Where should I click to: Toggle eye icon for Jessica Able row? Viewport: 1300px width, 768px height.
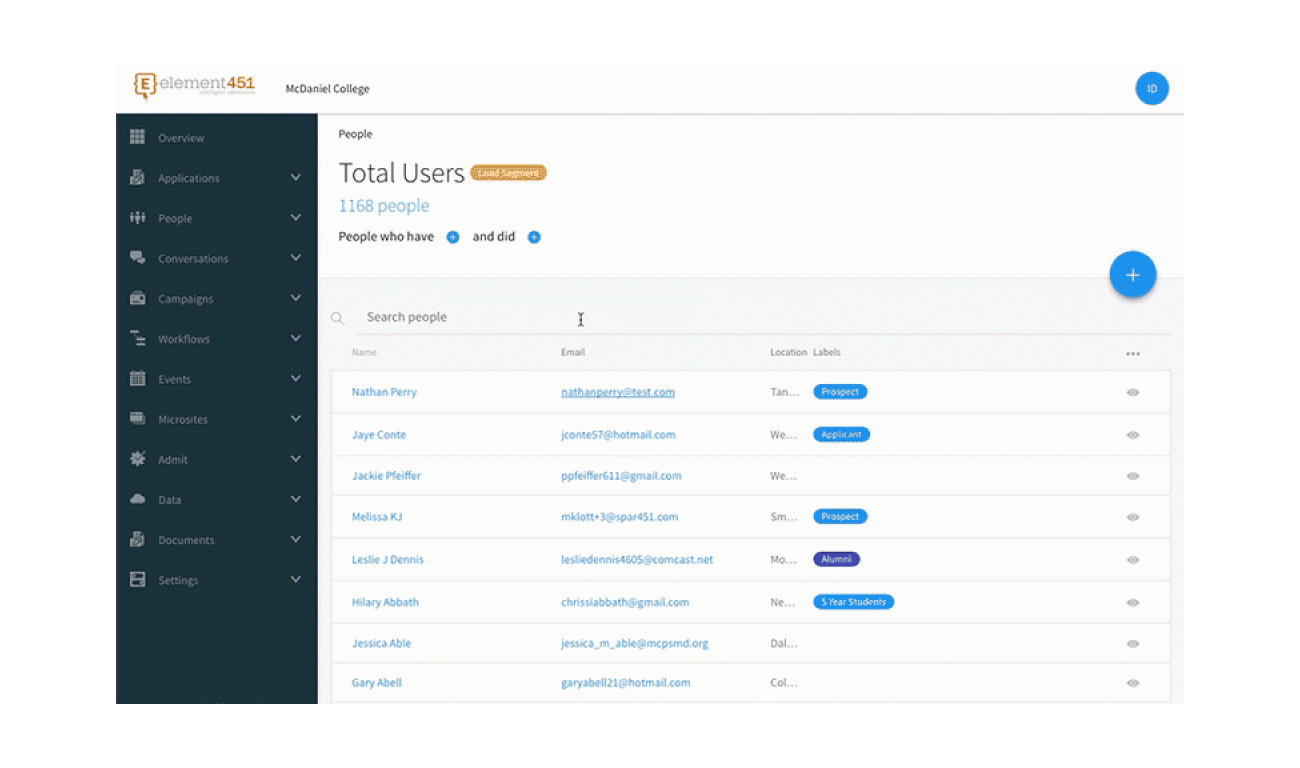[x=1132, y=644]
